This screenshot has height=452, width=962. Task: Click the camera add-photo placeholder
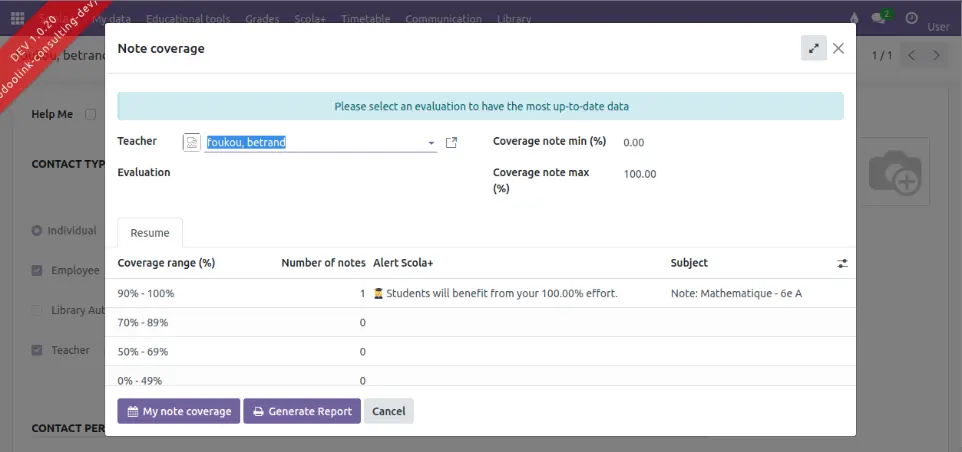click(894, 173)
